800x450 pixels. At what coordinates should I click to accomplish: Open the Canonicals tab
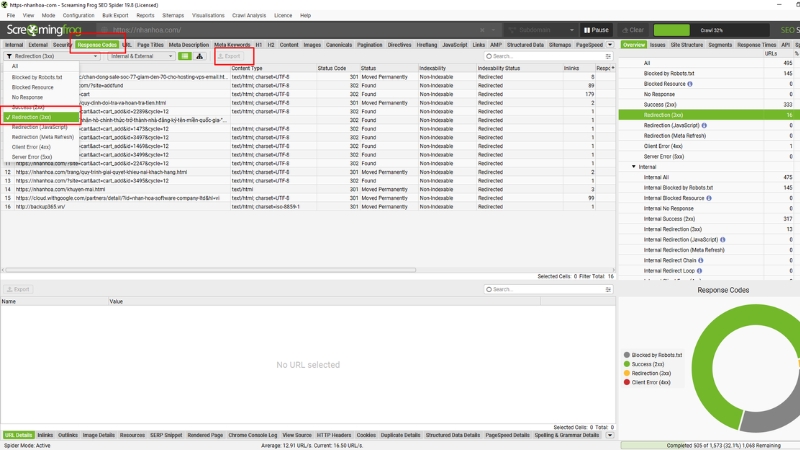pyautogui.click(x=339, y=45)
